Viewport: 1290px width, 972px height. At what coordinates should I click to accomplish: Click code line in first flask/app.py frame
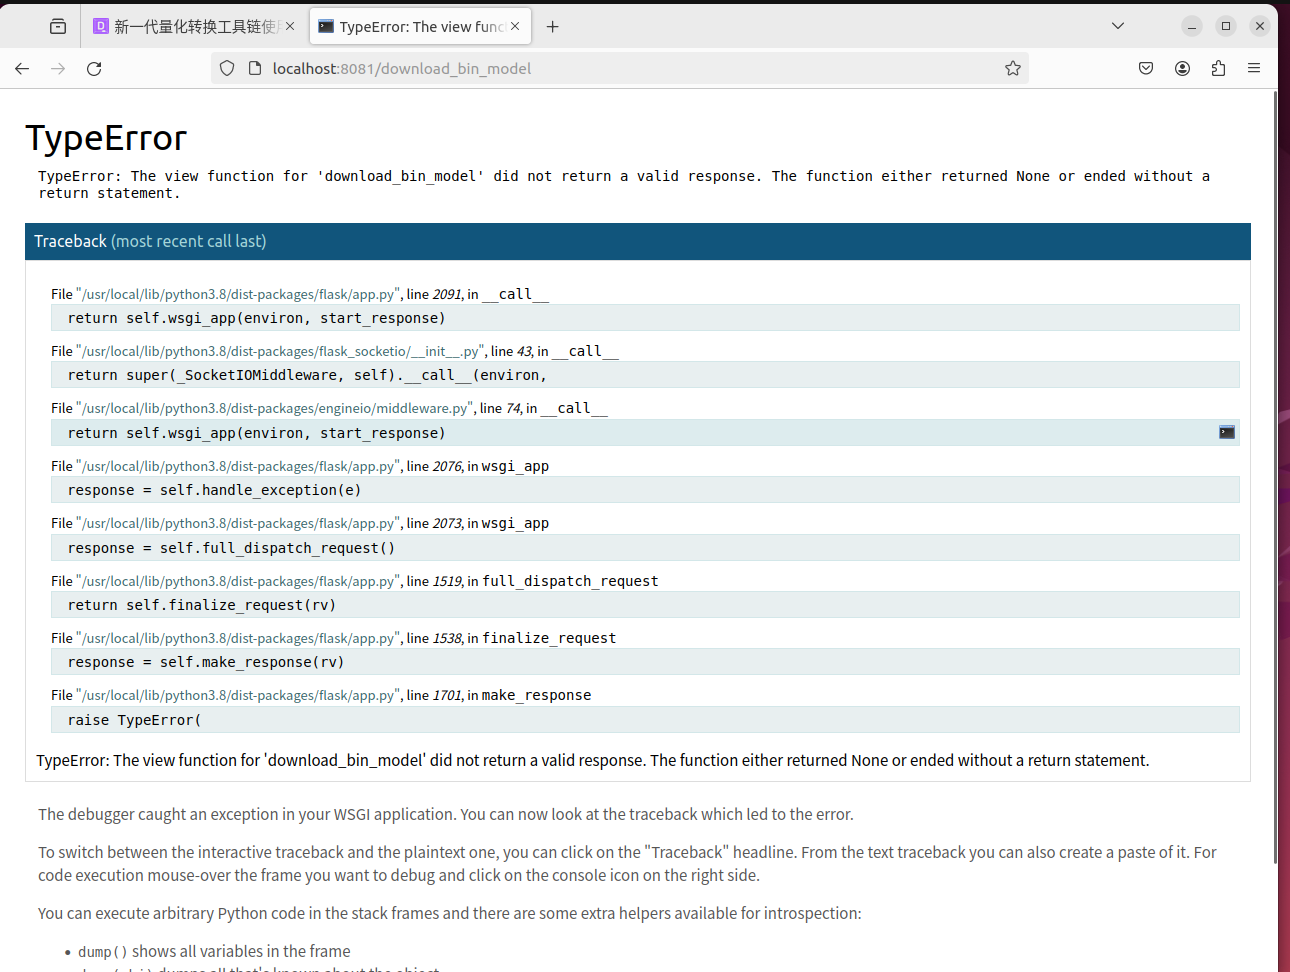click(645, 318)
